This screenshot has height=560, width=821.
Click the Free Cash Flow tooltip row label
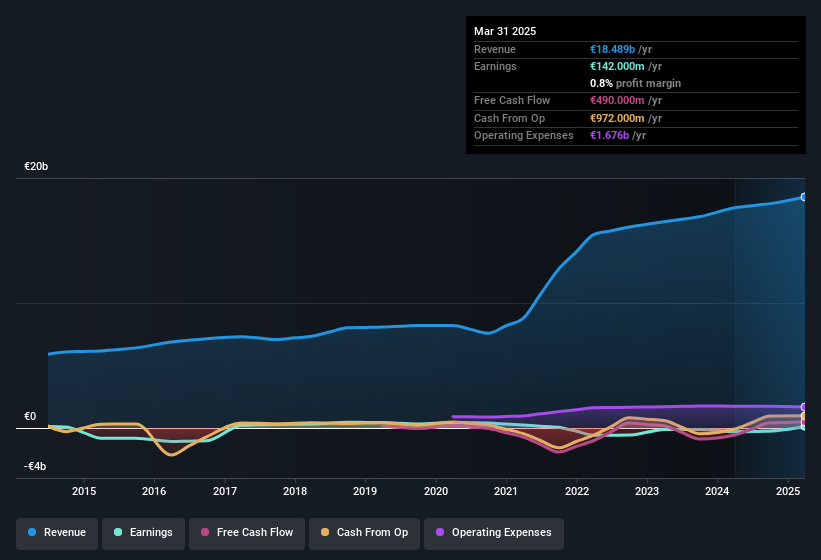pos(512,100)
